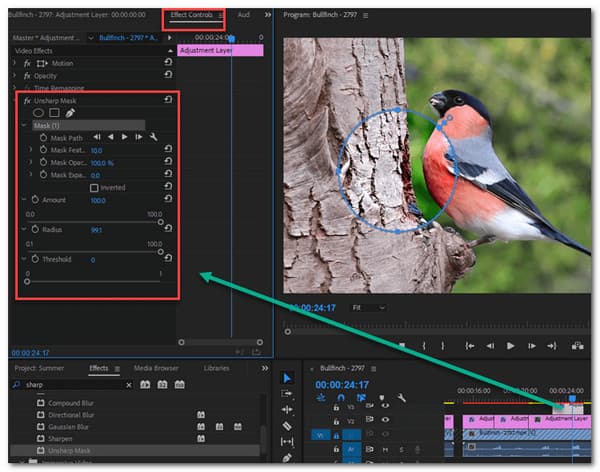Play the program monitor video
Image resolution: width=600 pixels, height=472 pixels.
[510, 345]
